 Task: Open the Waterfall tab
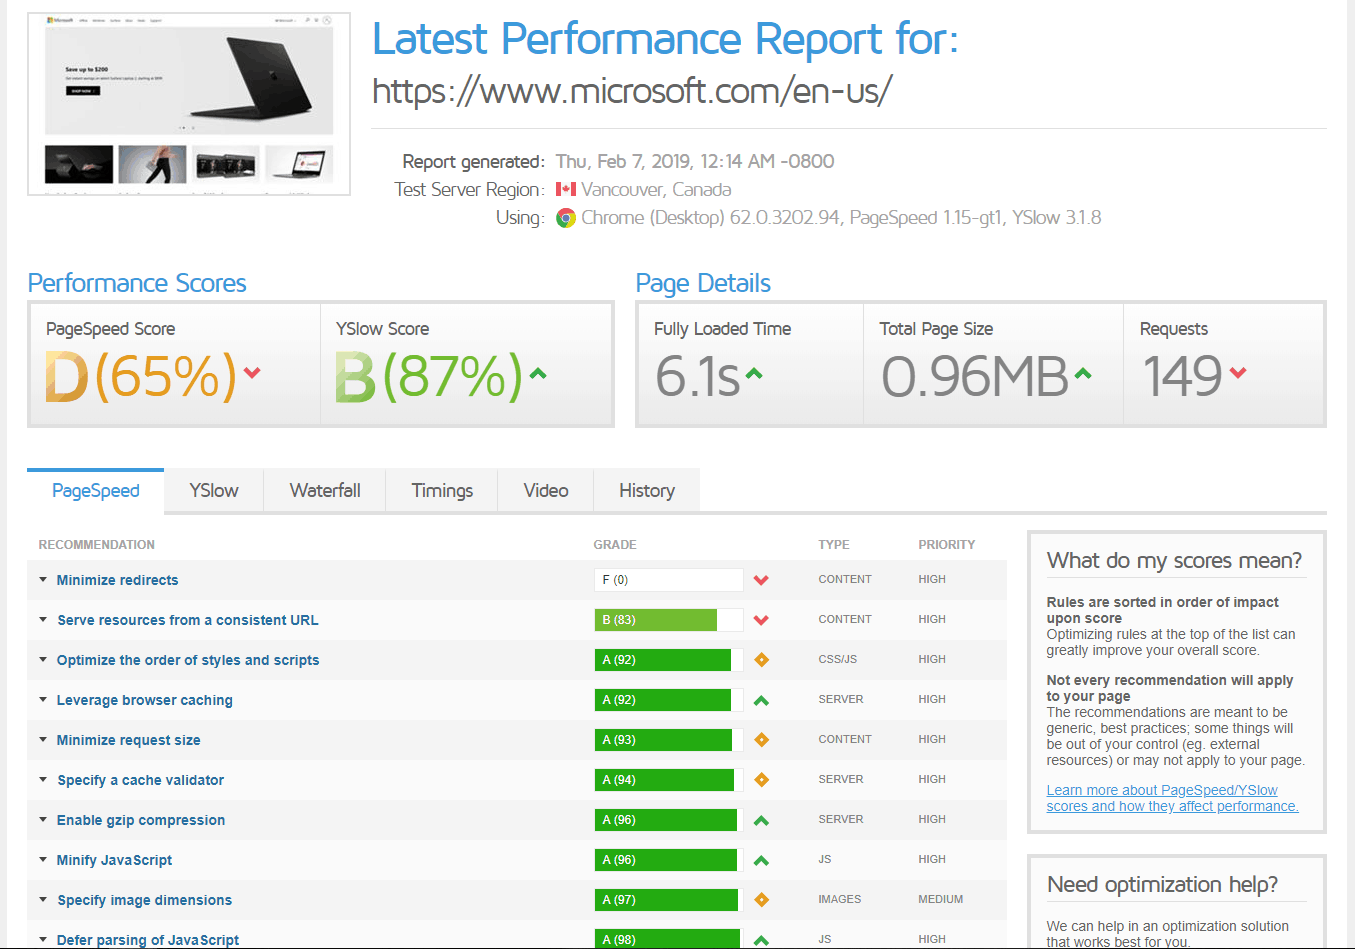(x=325, y=490)
